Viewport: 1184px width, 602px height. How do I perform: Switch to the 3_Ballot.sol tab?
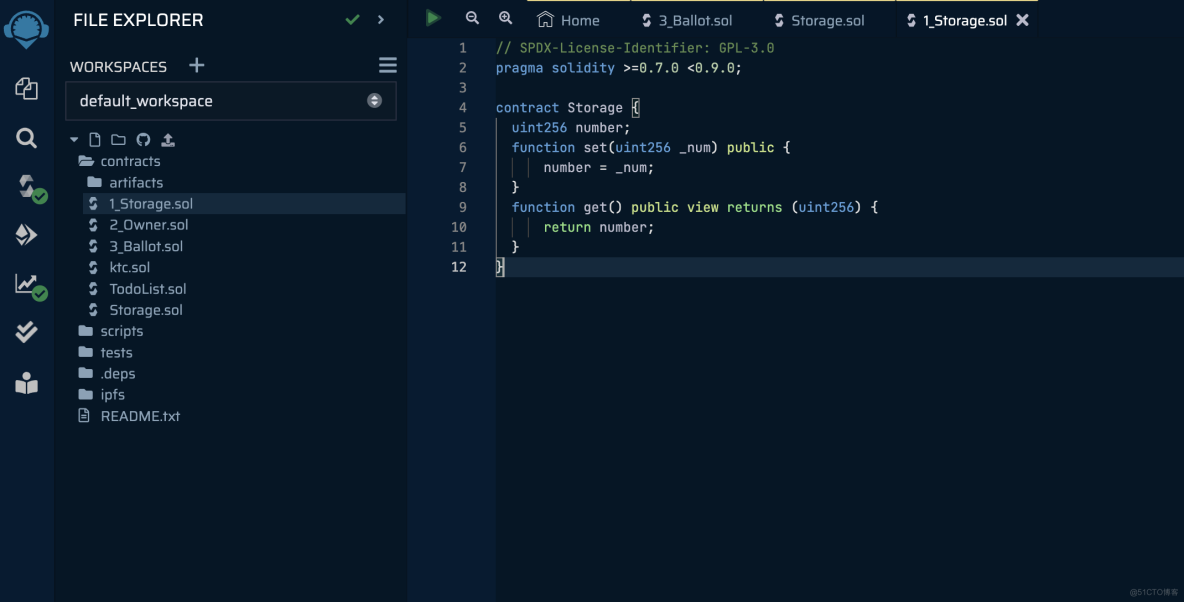coord(687,20)
